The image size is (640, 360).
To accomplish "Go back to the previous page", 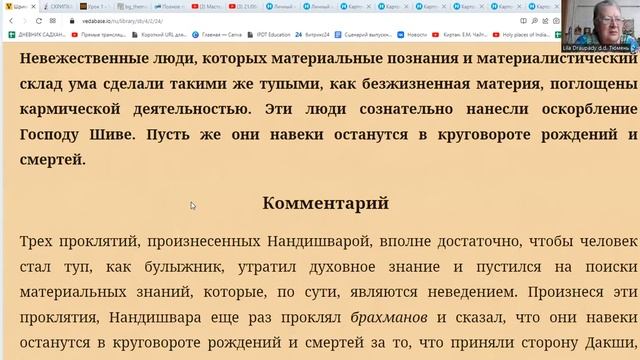I will tap(11, 21).
